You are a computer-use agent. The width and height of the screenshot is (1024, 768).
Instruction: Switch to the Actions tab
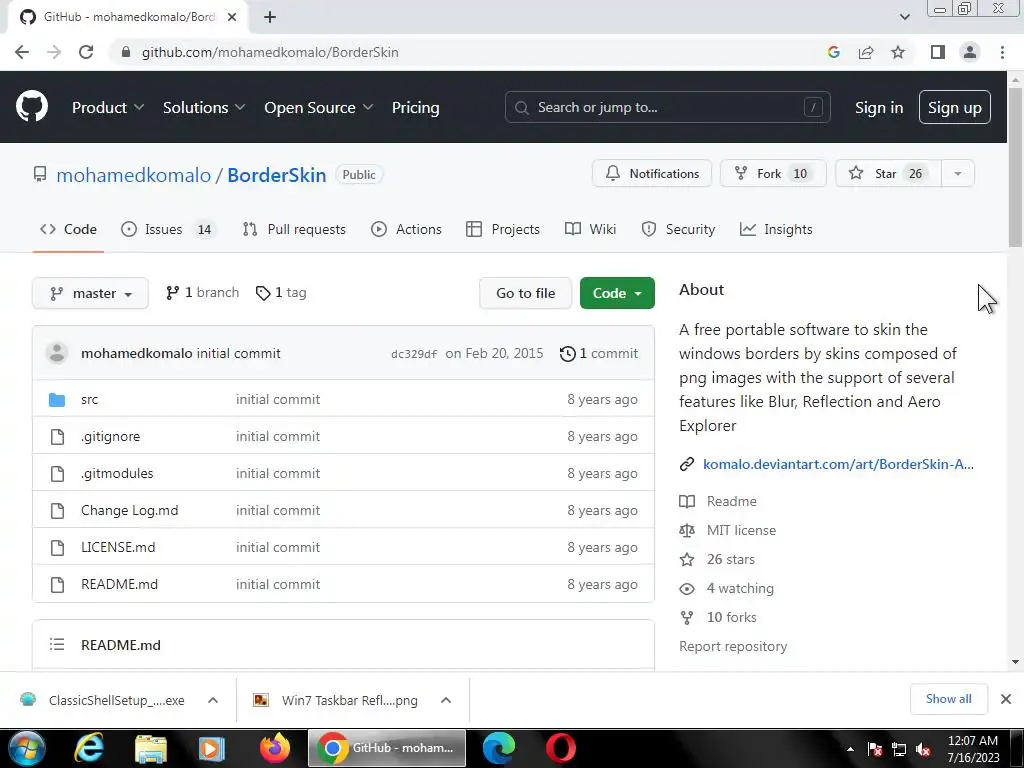coord(406,229)
